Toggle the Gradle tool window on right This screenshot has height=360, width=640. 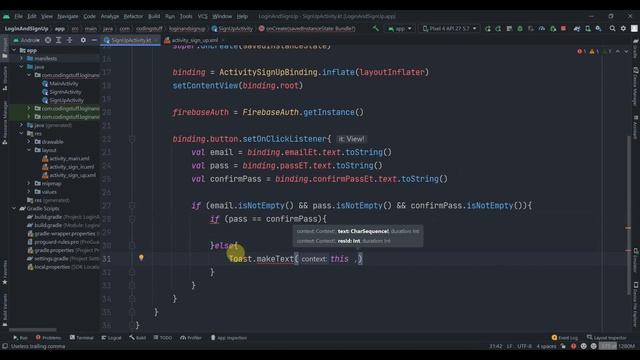tap(635, 49)
